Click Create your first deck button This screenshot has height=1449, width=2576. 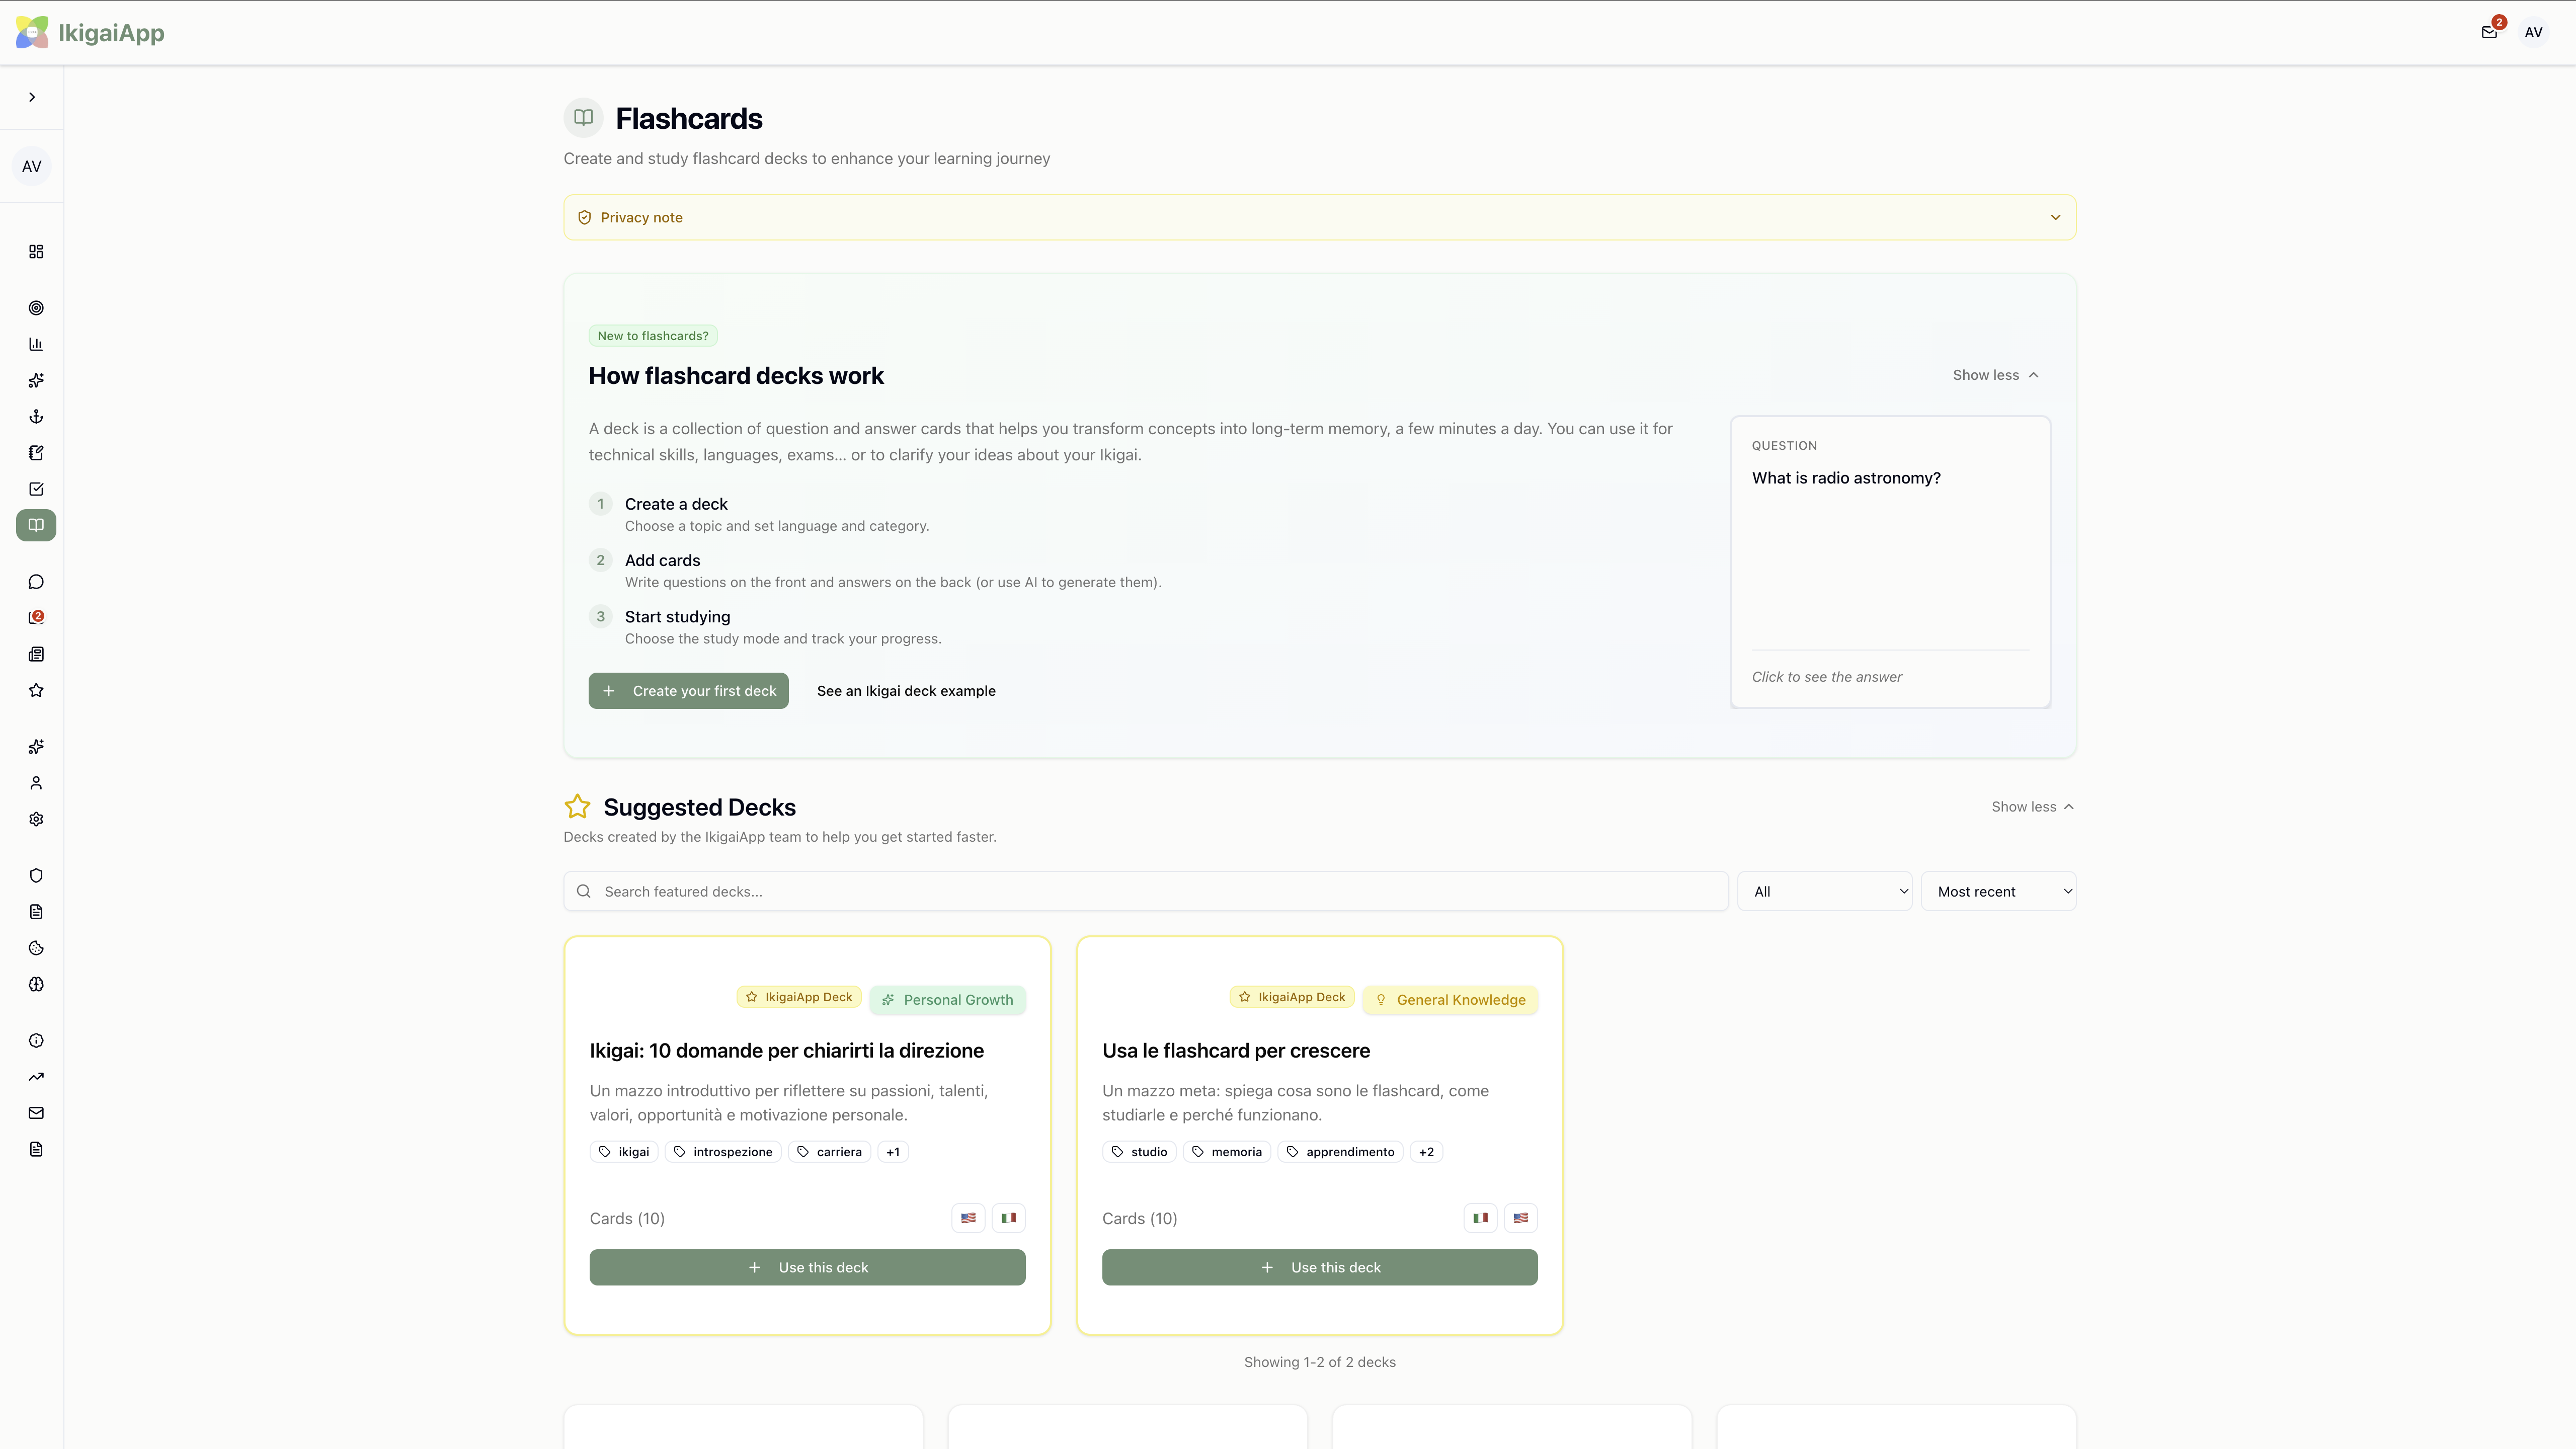click(x=688, y=690)
